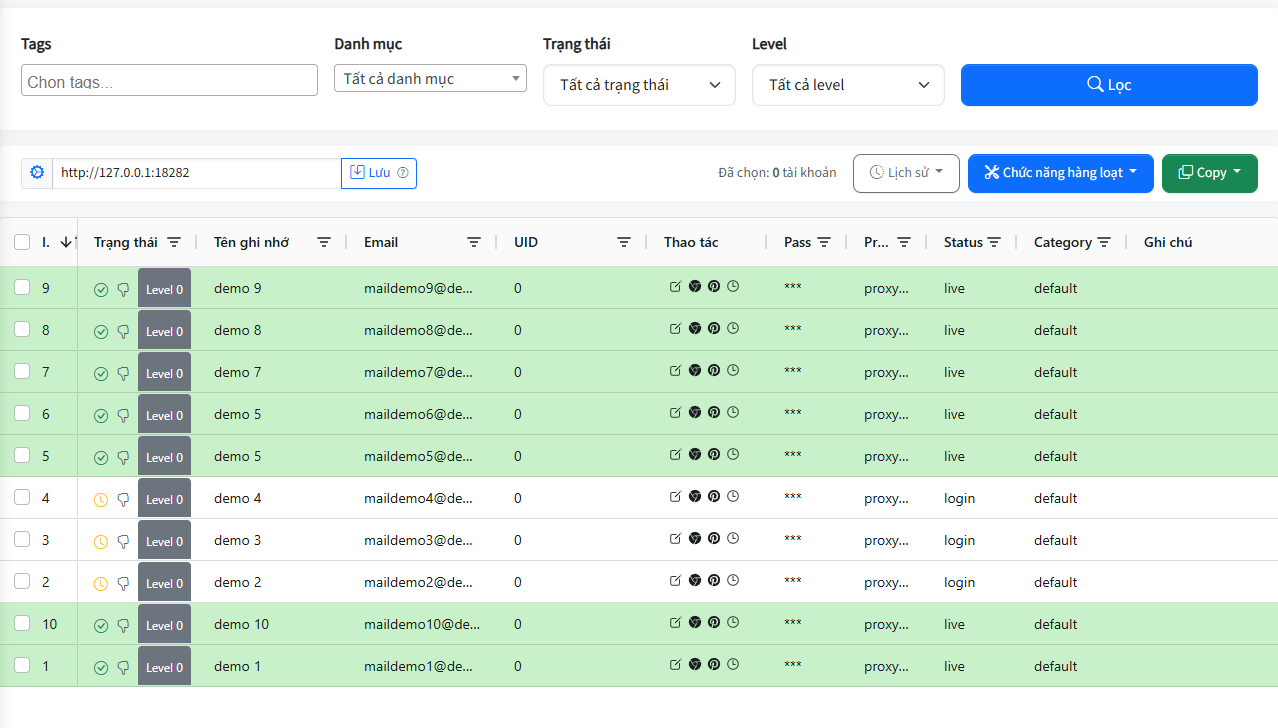Click the 'login' status in demo 3 row
Screen dimensions: 1278x728
point(959,540)
